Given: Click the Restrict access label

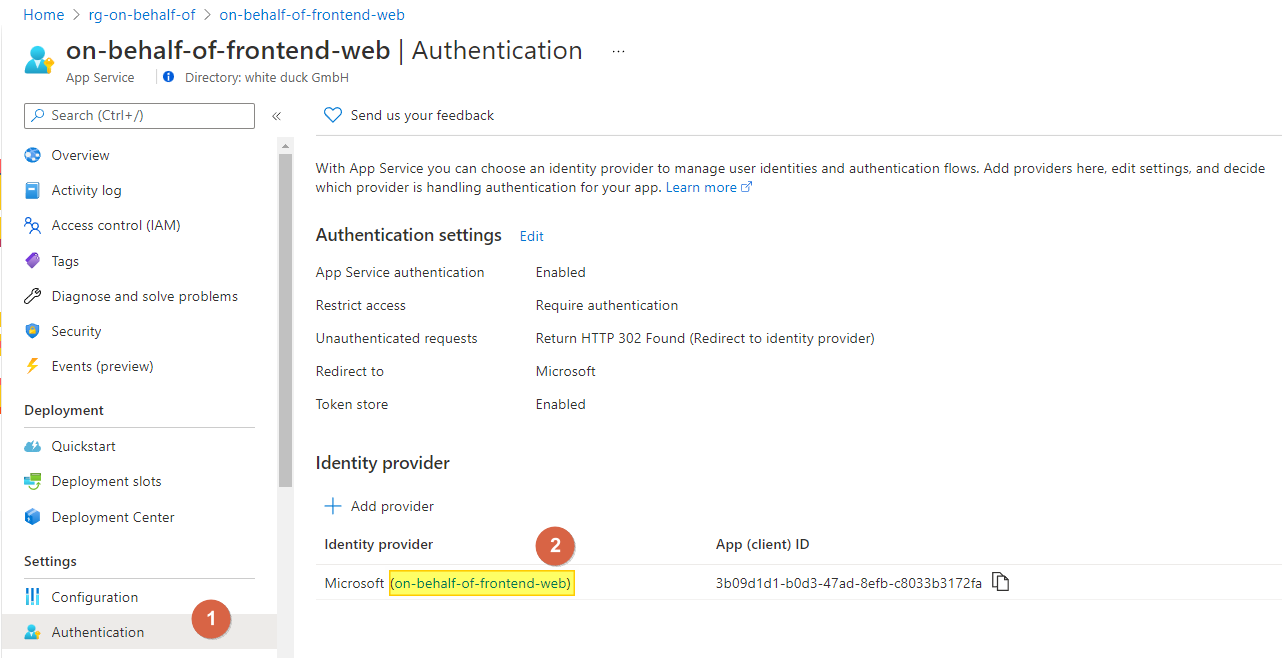Looking at the screenshot, I should pyautogui.click(x=361, y=305).
